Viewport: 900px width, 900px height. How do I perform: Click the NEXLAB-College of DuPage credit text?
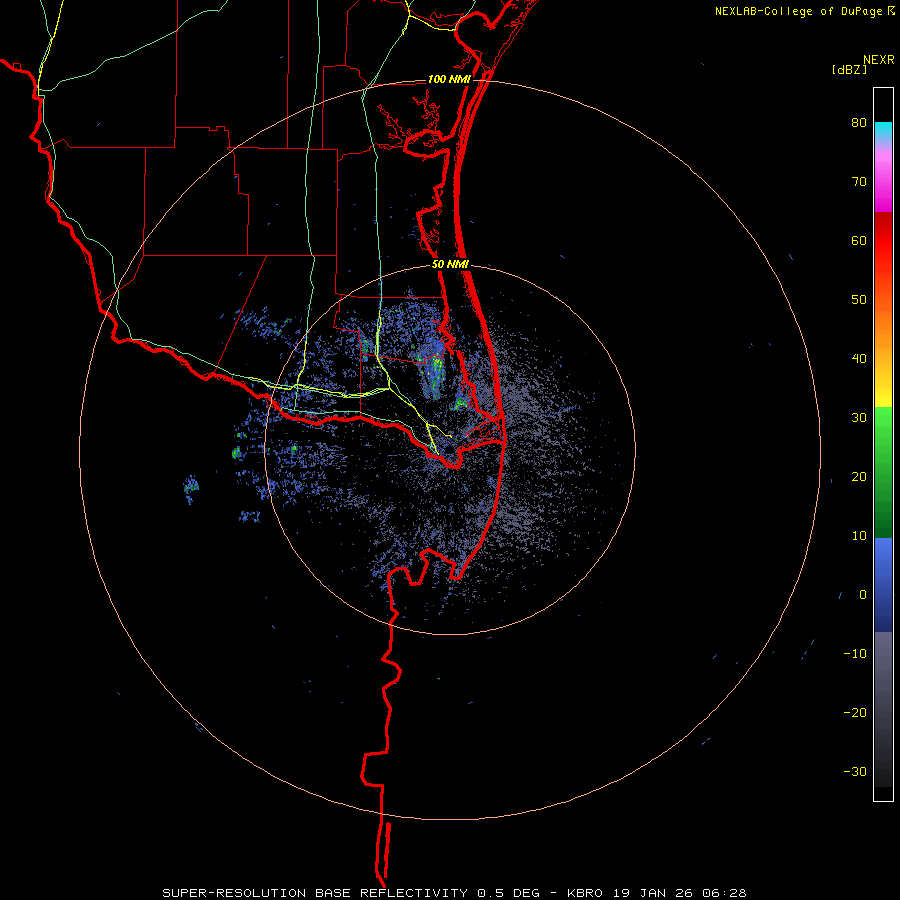799,11
